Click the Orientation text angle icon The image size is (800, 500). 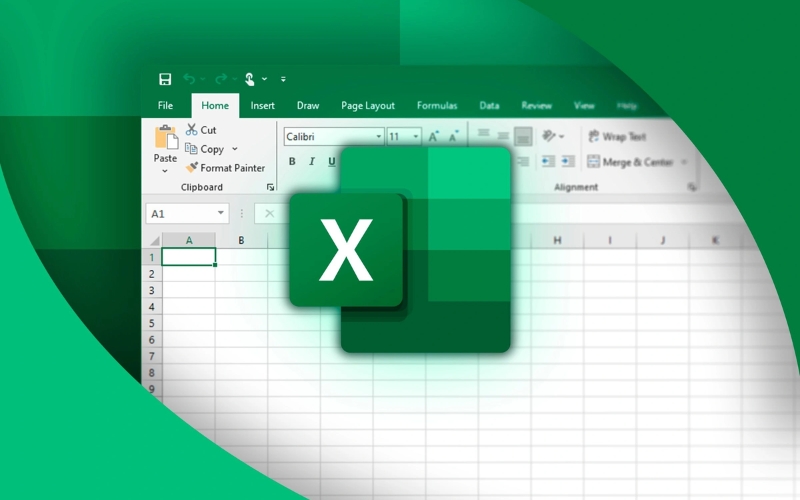[x=550, y=136]
